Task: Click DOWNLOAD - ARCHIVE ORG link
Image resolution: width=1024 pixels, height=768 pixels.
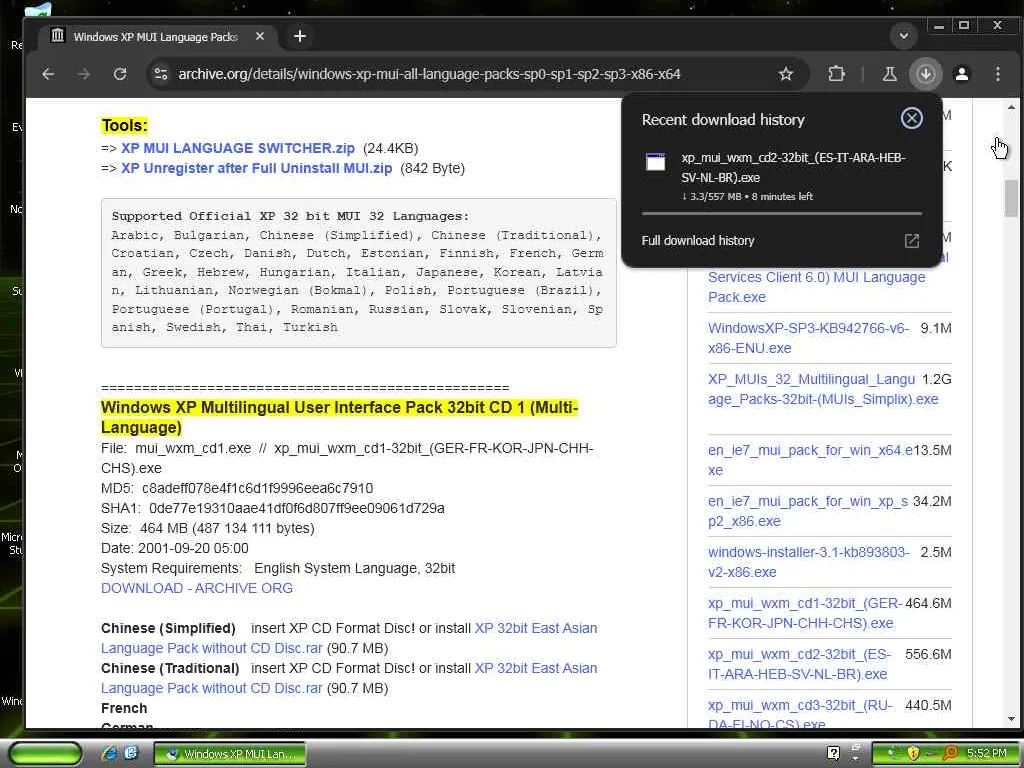Action: tap(197, 588)
